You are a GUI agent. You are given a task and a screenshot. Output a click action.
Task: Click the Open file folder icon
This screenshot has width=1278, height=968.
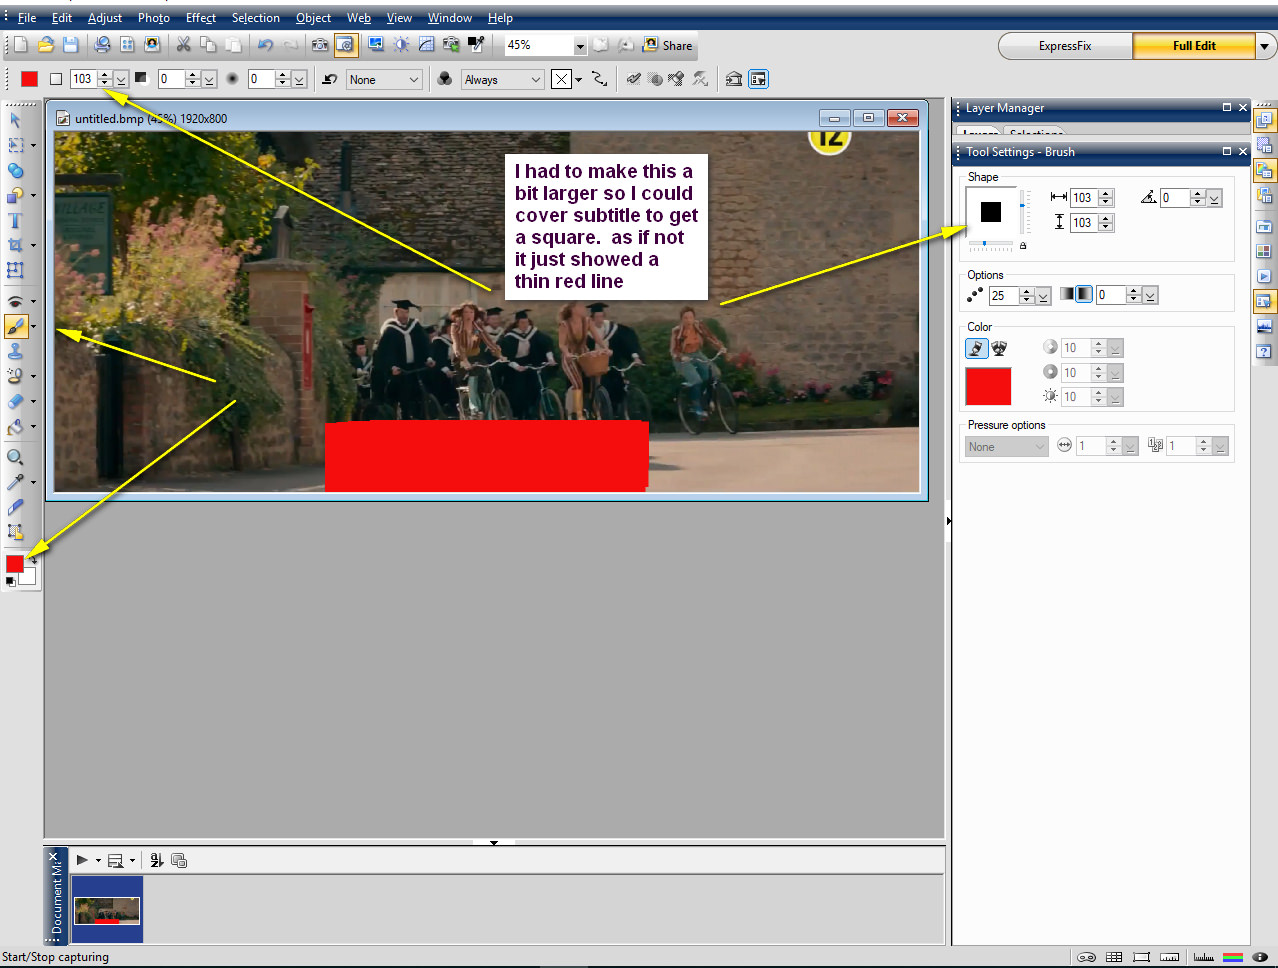click(x=45, y=45)
